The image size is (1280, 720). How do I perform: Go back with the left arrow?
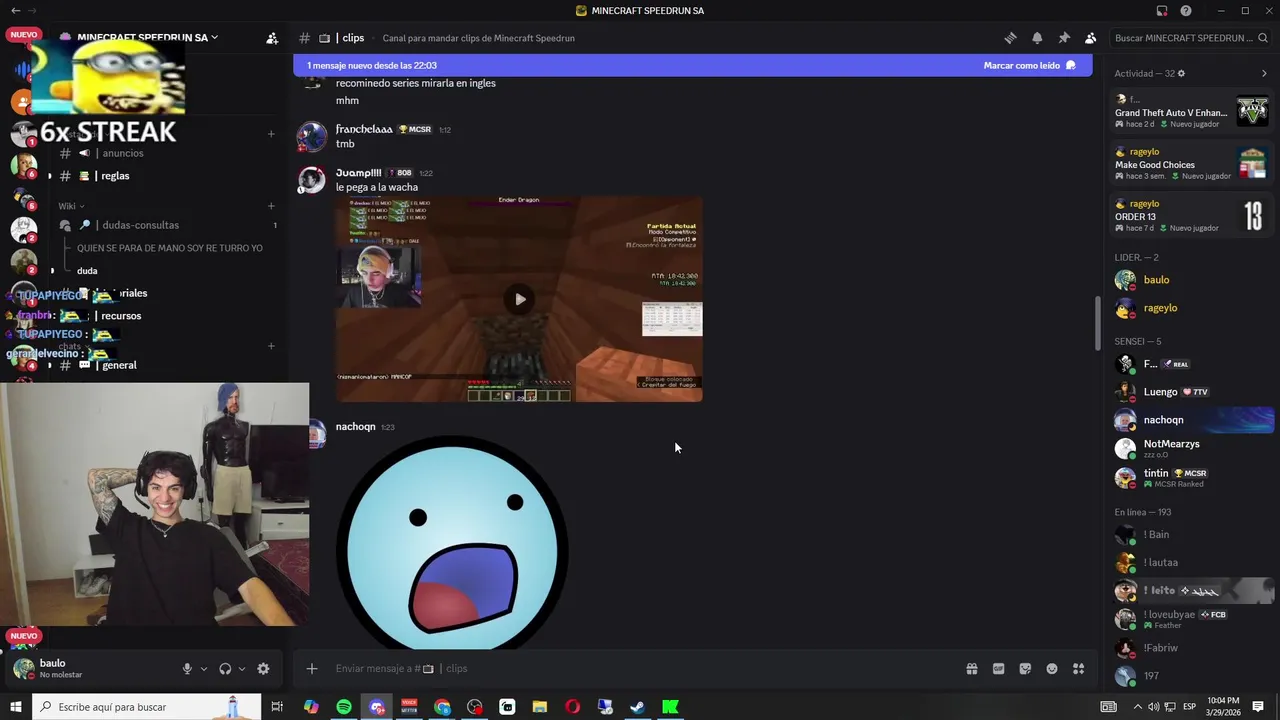coord(15,11)
